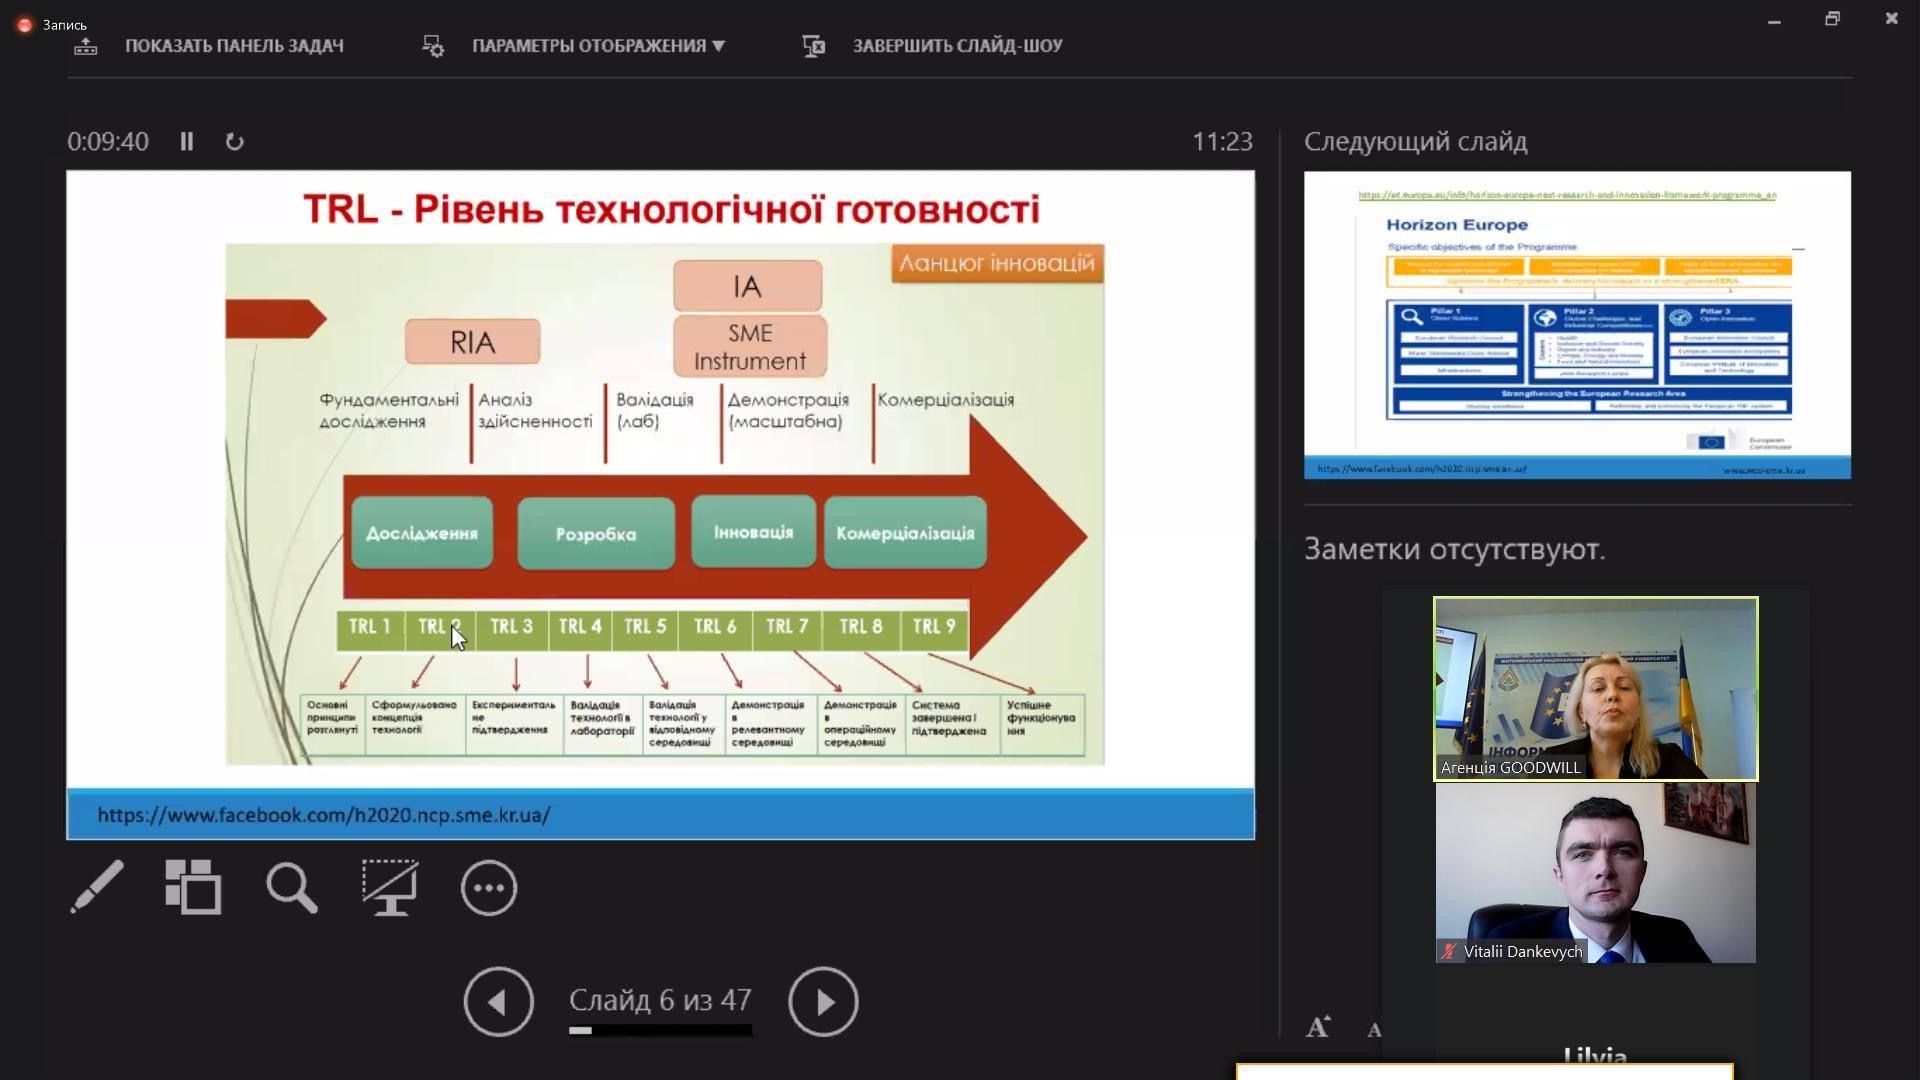Select Агенція GOODWILL video tile

pyautogui.click(x=1596, y=689)
